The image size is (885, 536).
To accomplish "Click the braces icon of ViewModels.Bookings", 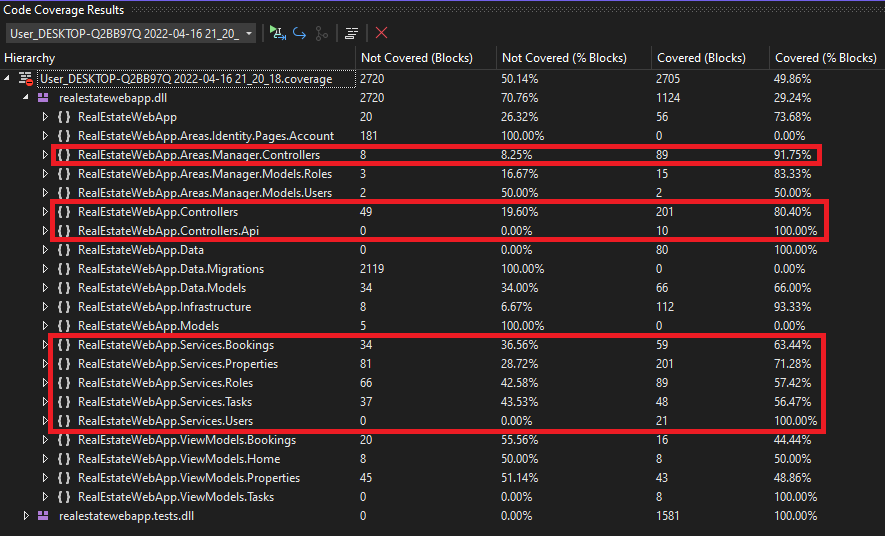I will tap(64, 440).
